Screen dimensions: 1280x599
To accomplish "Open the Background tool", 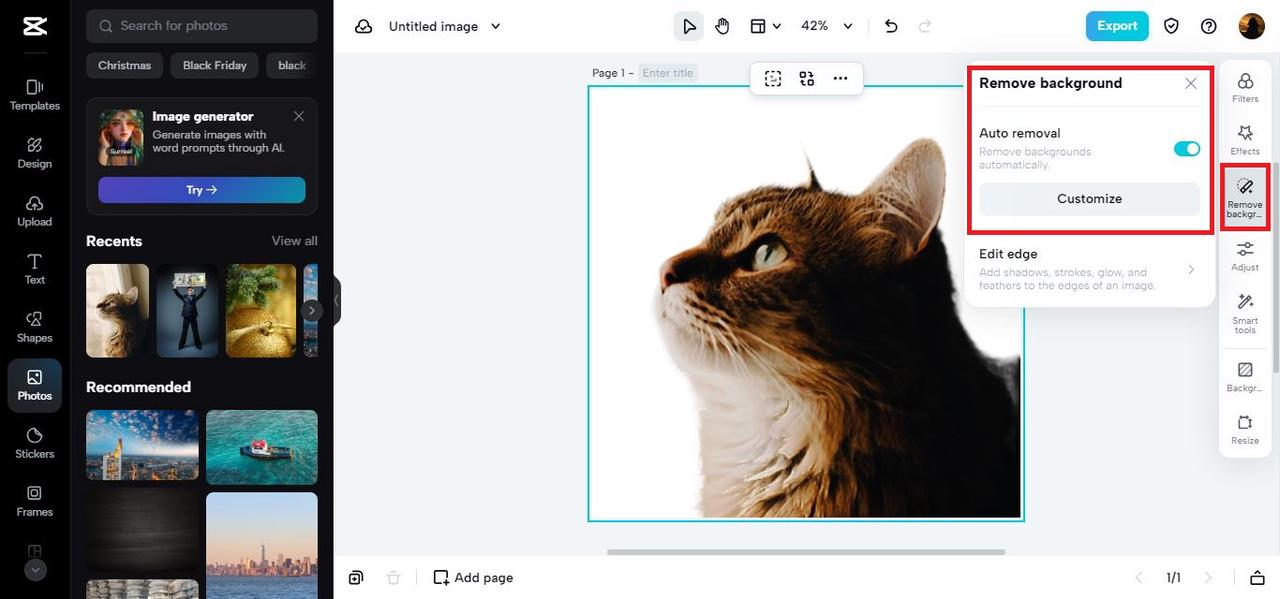I will click(1245, 377).
